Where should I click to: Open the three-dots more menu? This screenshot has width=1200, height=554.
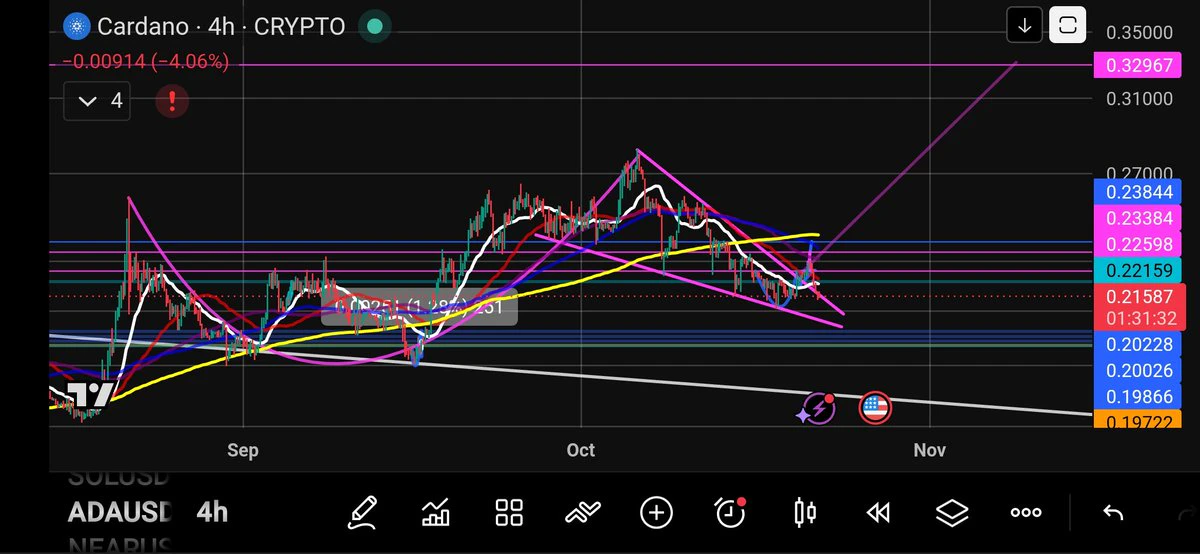(1026, 513)
